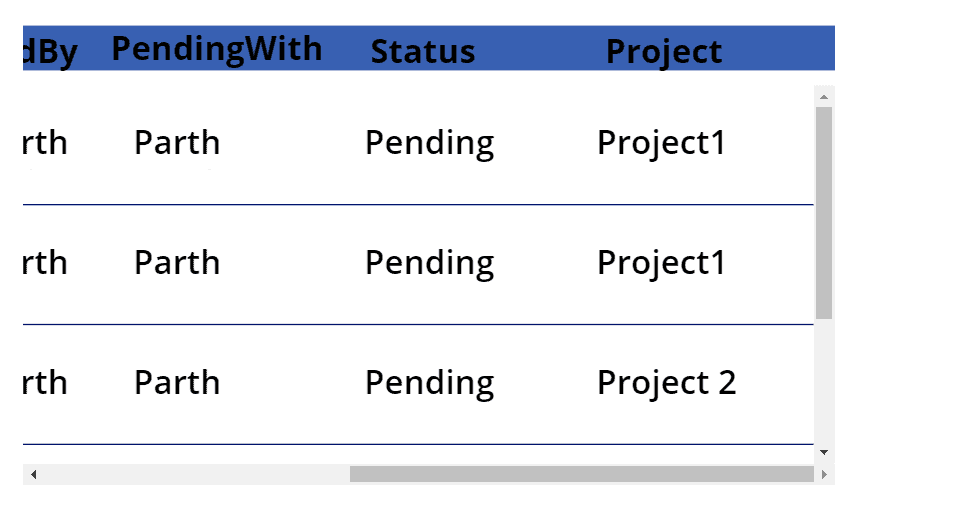Click the vertical scrollbar thumb
The width and height of the screenshot is (968, 529).
tap(824, 212)
